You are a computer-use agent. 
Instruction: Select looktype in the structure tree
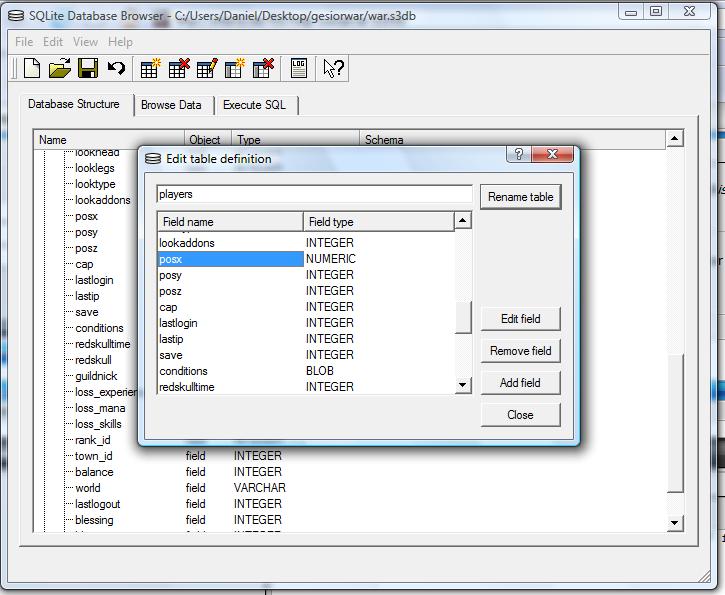click(x=95, y=184)
